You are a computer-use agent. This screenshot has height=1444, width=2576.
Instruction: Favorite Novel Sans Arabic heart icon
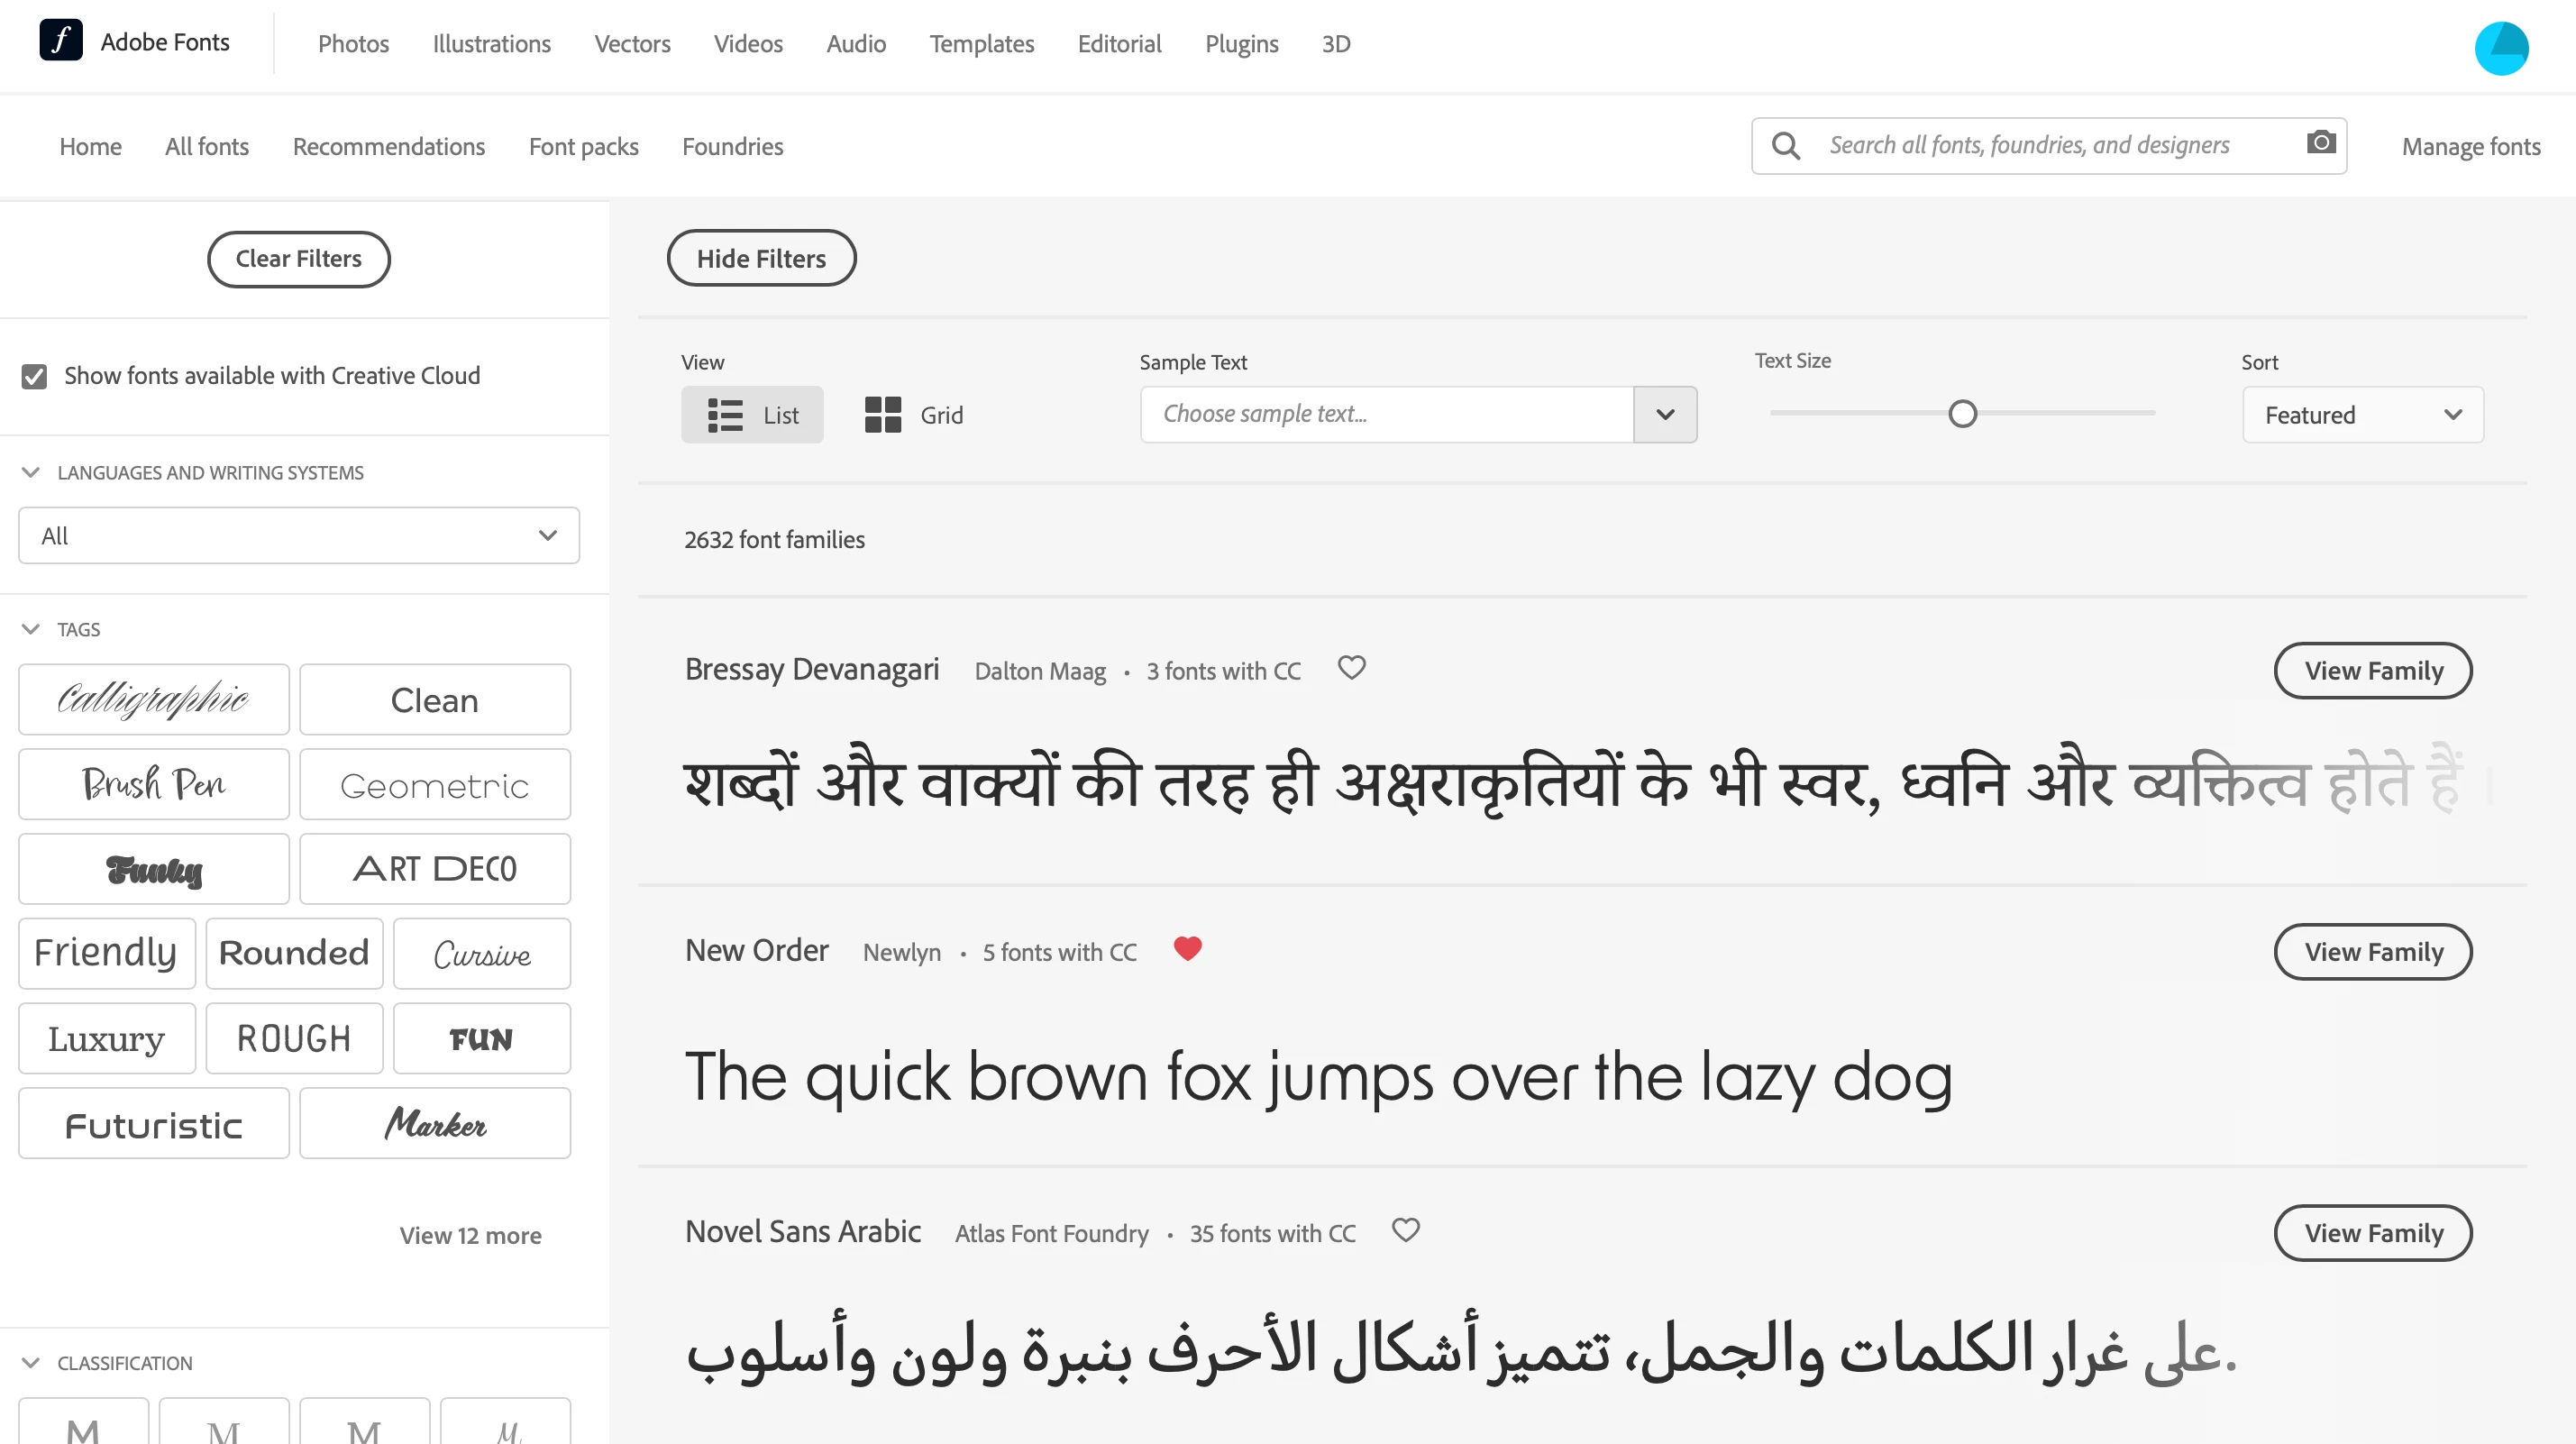[x=1406, y=1230]
